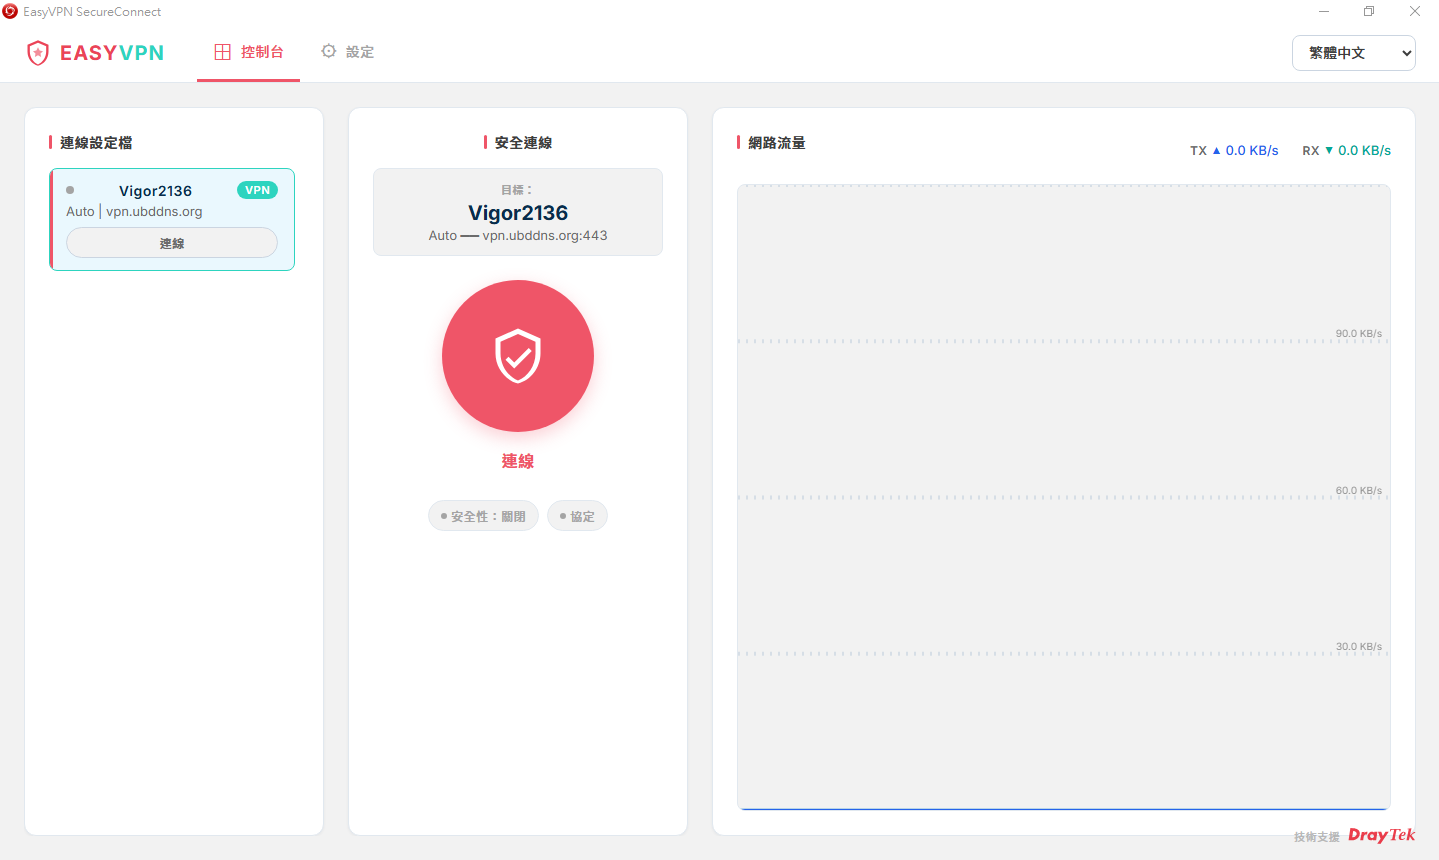Image resolution: width=1439 pixels, height=860 pixels.
Task: Click the settings gear icon
Action: pyautogui.click(x=329, y=51)
